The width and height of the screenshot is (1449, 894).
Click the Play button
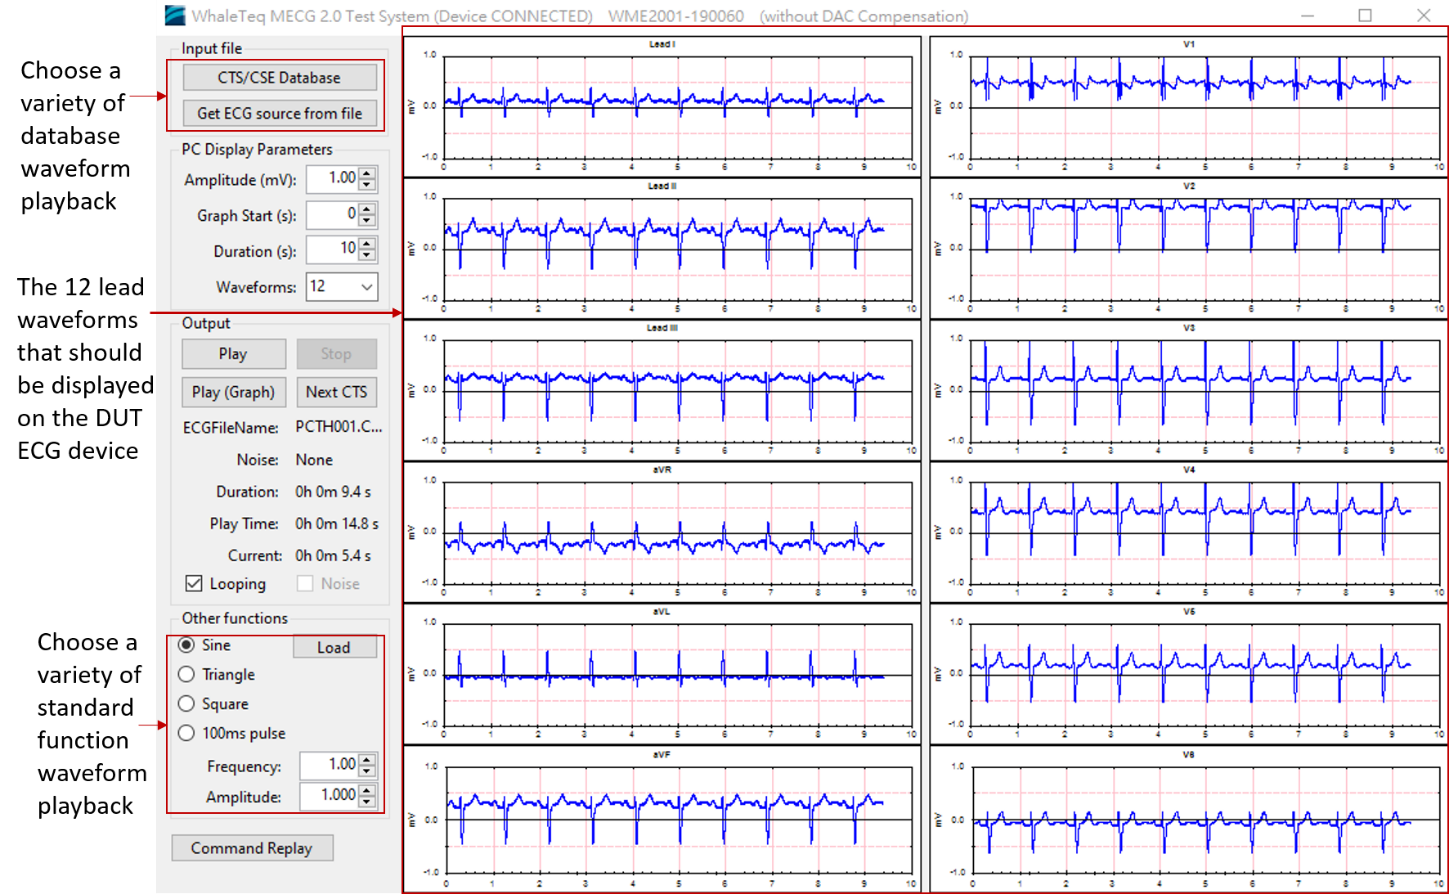(x=233, y=354)
